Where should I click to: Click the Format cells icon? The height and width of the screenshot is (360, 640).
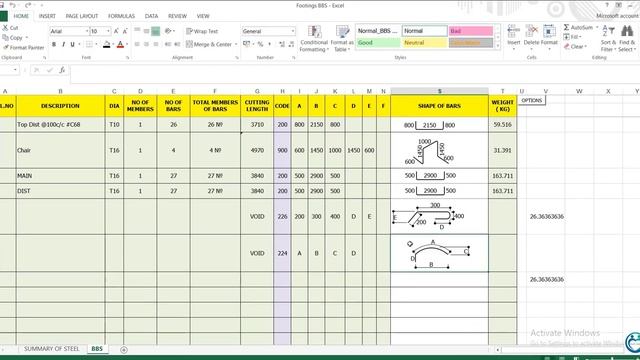tap(549, 32)
